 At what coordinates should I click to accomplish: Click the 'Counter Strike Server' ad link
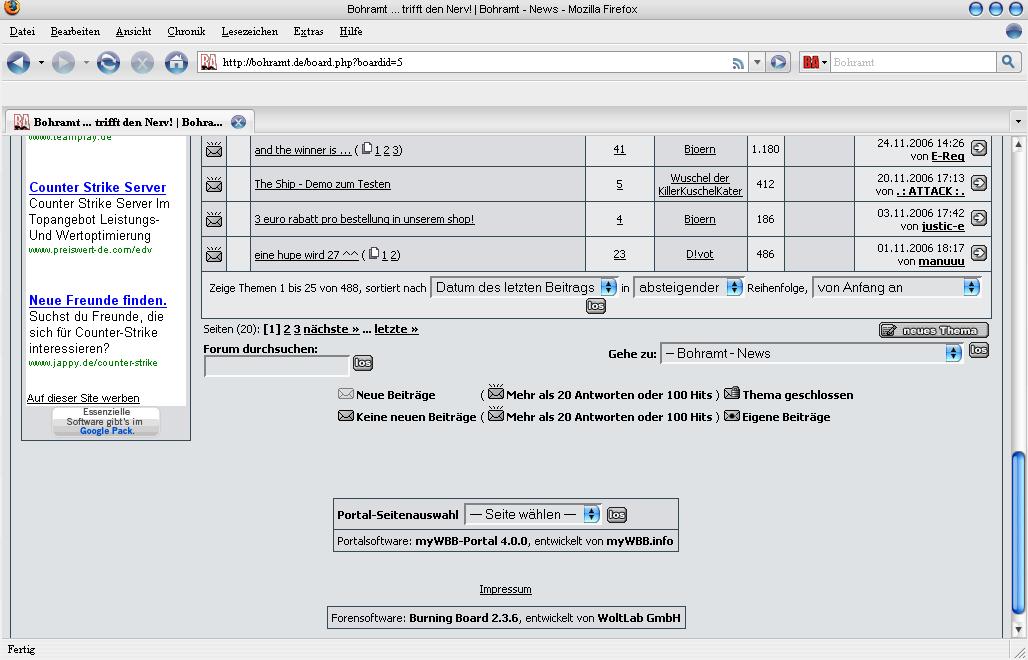(x=97, y=187)
